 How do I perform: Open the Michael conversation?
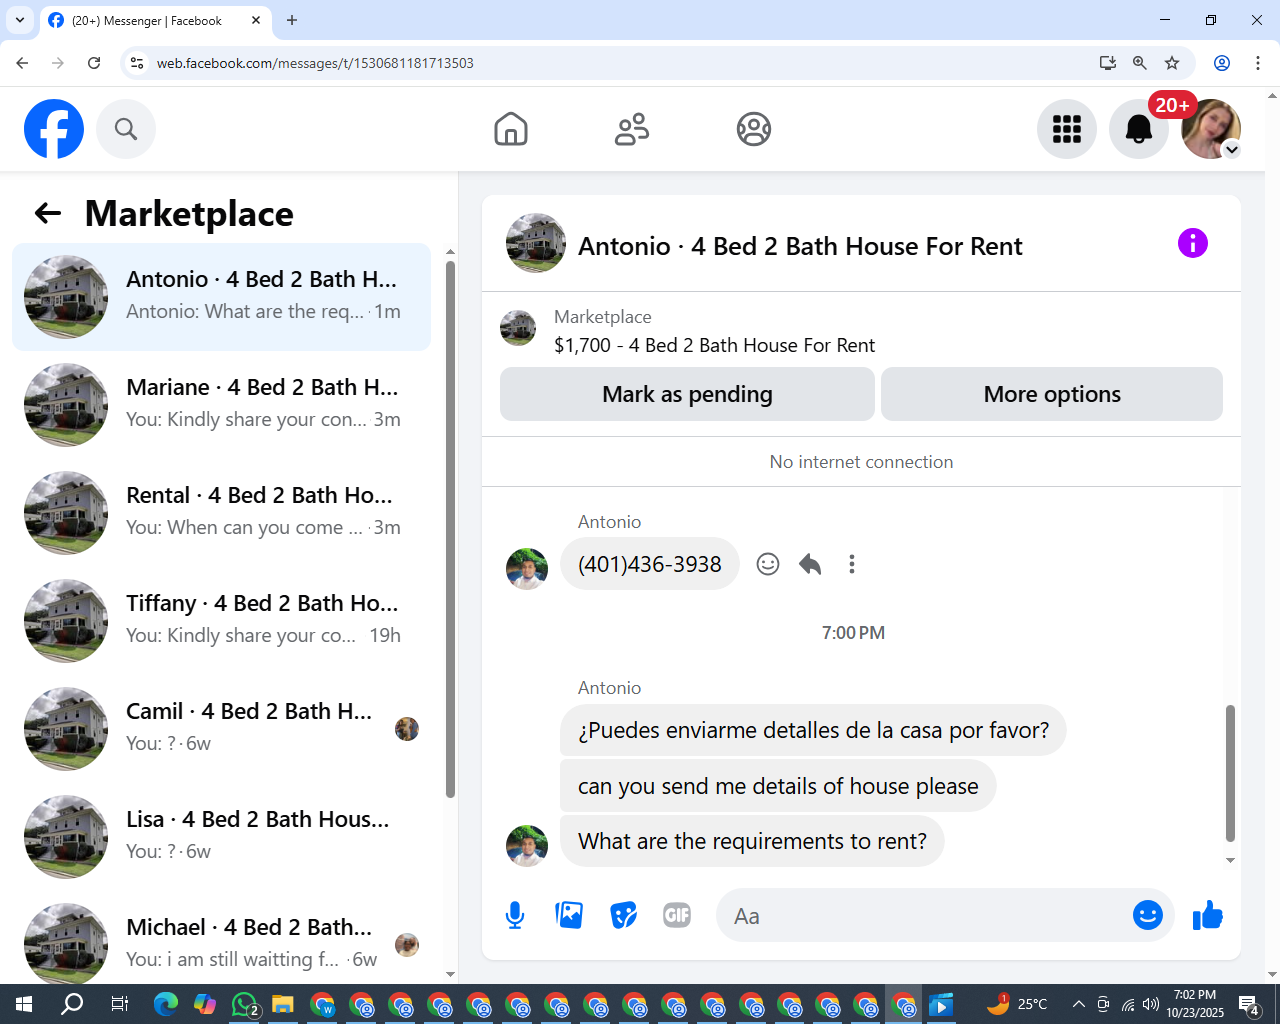(x=221, y=940)
